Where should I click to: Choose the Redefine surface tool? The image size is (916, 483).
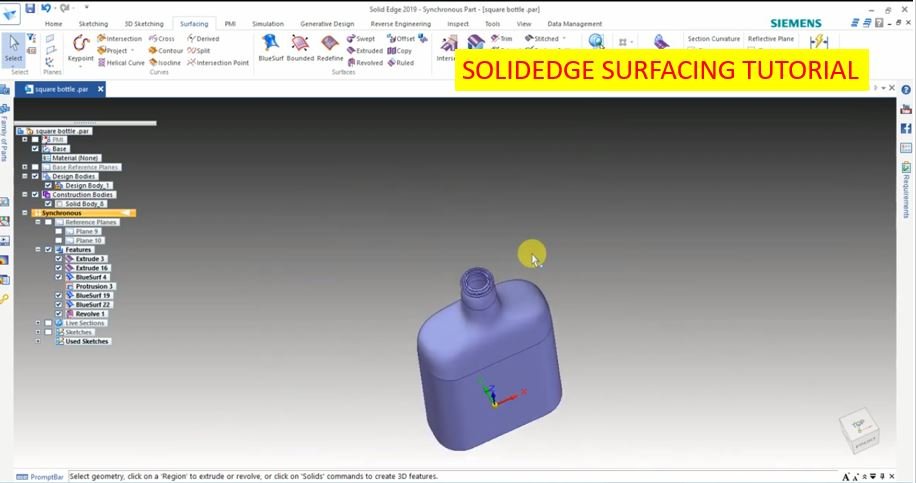[x=331, y=48]
